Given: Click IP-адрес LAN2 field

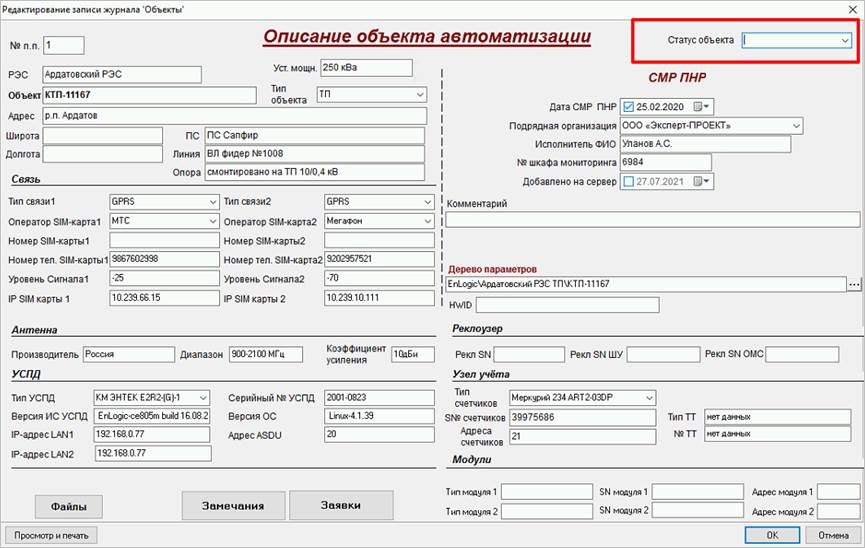Looking at the screenshot, I should coord(153,454).
